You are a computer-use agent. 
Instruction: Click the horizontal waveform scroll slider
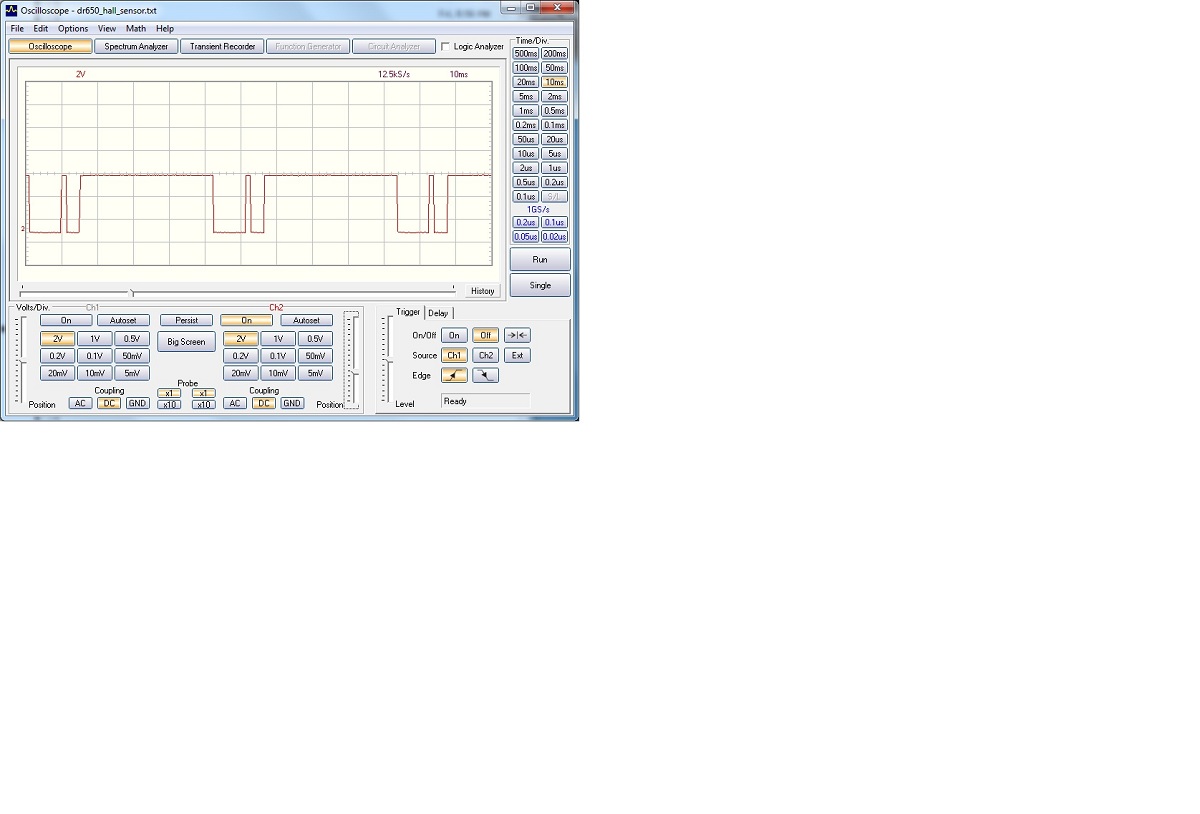pyautogui.click(x=132, y=293)
